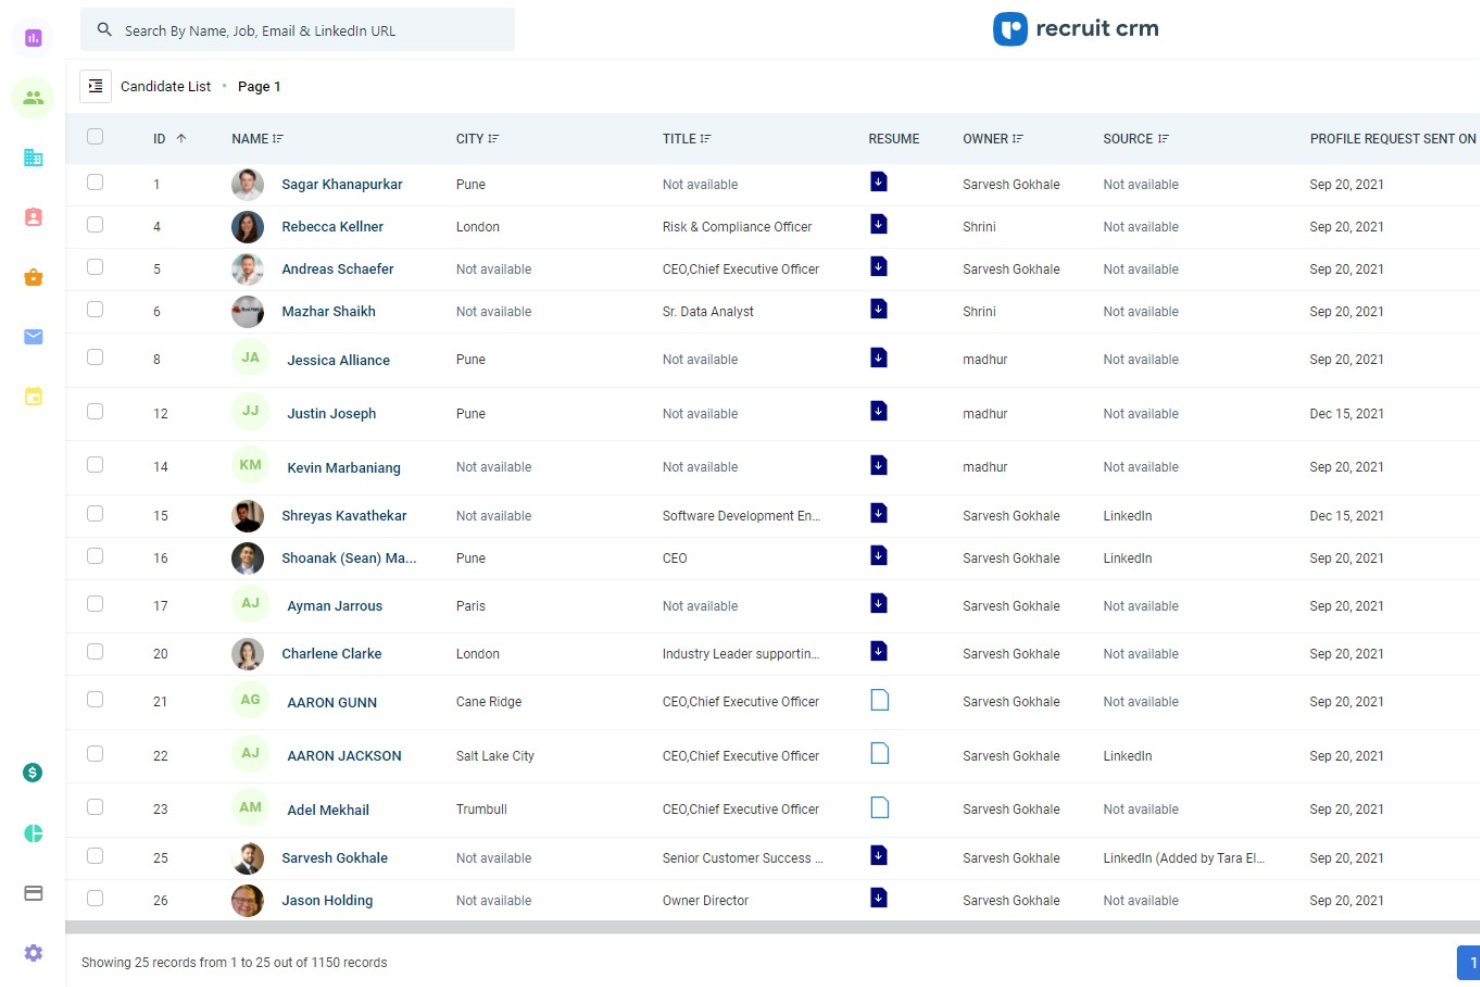The image size is (1480, 987).
Task: Toggle the select-all checkbox in table header
Action: 95,137
